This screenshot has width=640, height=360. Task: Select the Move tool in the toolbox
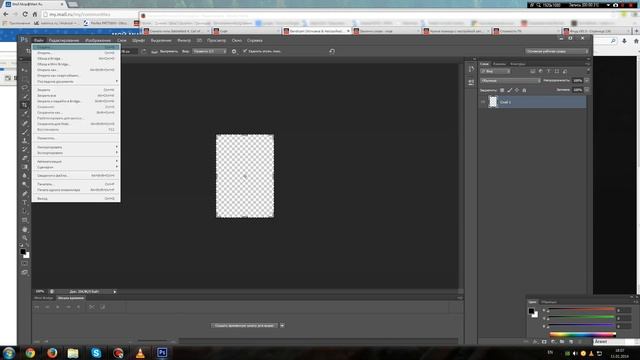(x=24, y=70)
